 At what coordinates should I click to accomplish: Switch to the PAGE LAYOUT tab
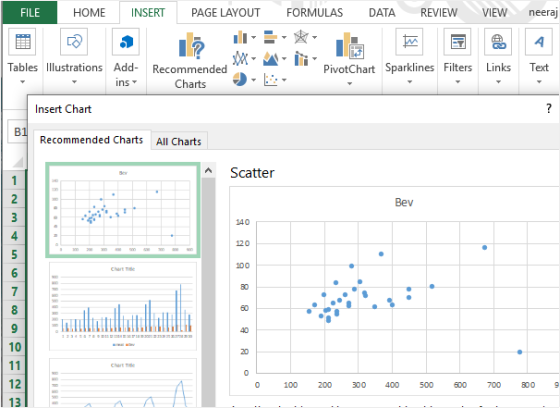(225, 13)
